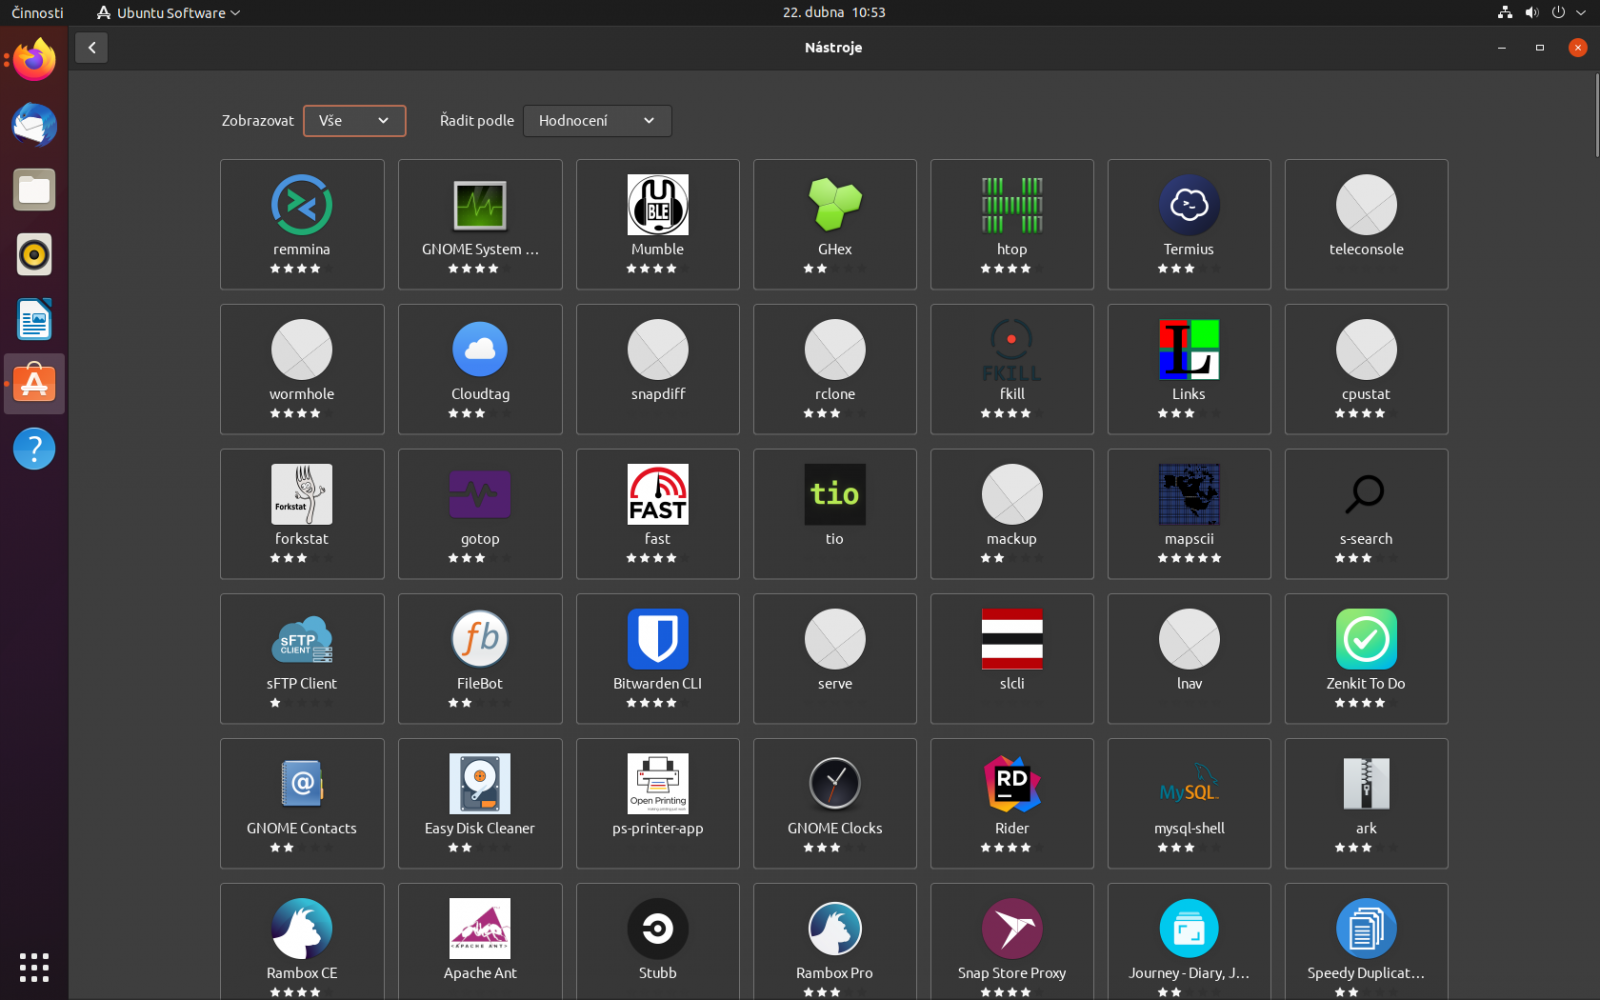The height and width of the screenshot is (1000, 1600).
Task: Open the remmina remote desktop entry
Action: (x=301, y=224)
